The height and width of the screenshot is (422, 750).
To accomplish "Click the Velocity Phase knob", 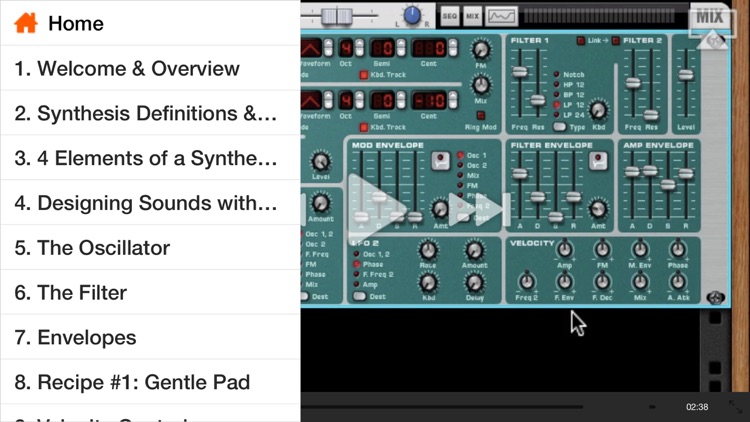I will tap(678, 249).
